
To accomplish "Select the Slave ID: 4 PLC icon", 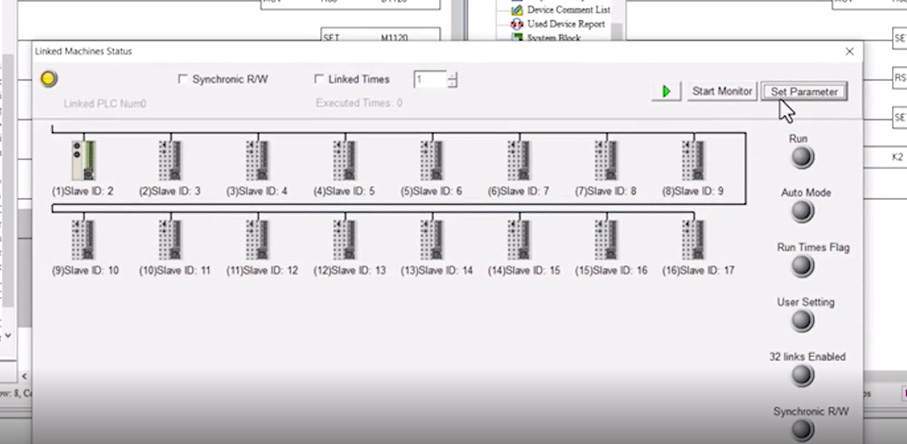I will (x=257, y=161).
